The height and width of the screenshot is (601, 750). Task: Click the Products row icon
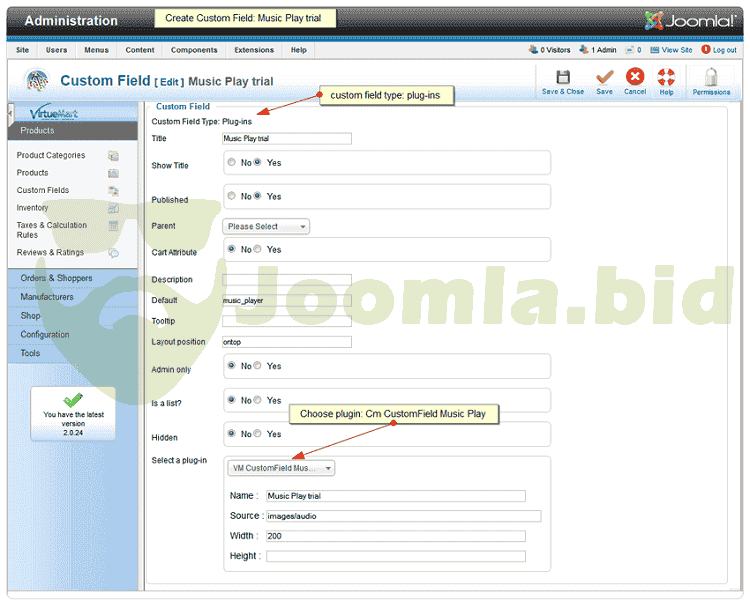tap(113, 173)
